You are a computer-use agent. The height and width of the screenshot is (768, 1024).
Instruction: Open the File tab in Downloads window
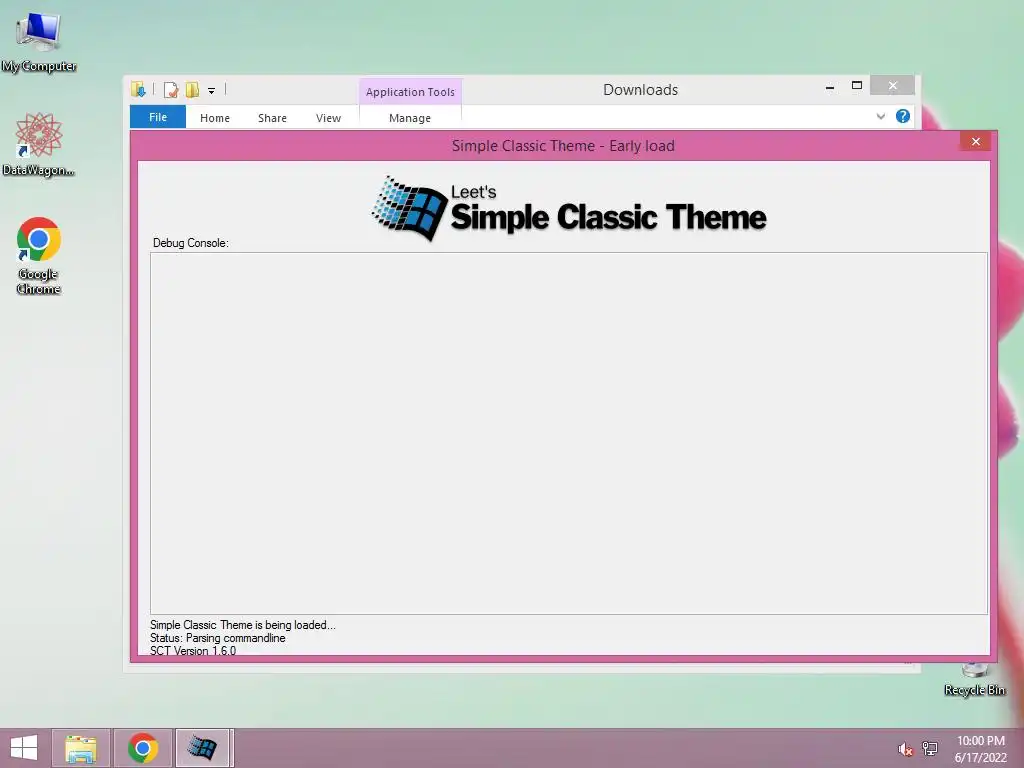(158, 117)
